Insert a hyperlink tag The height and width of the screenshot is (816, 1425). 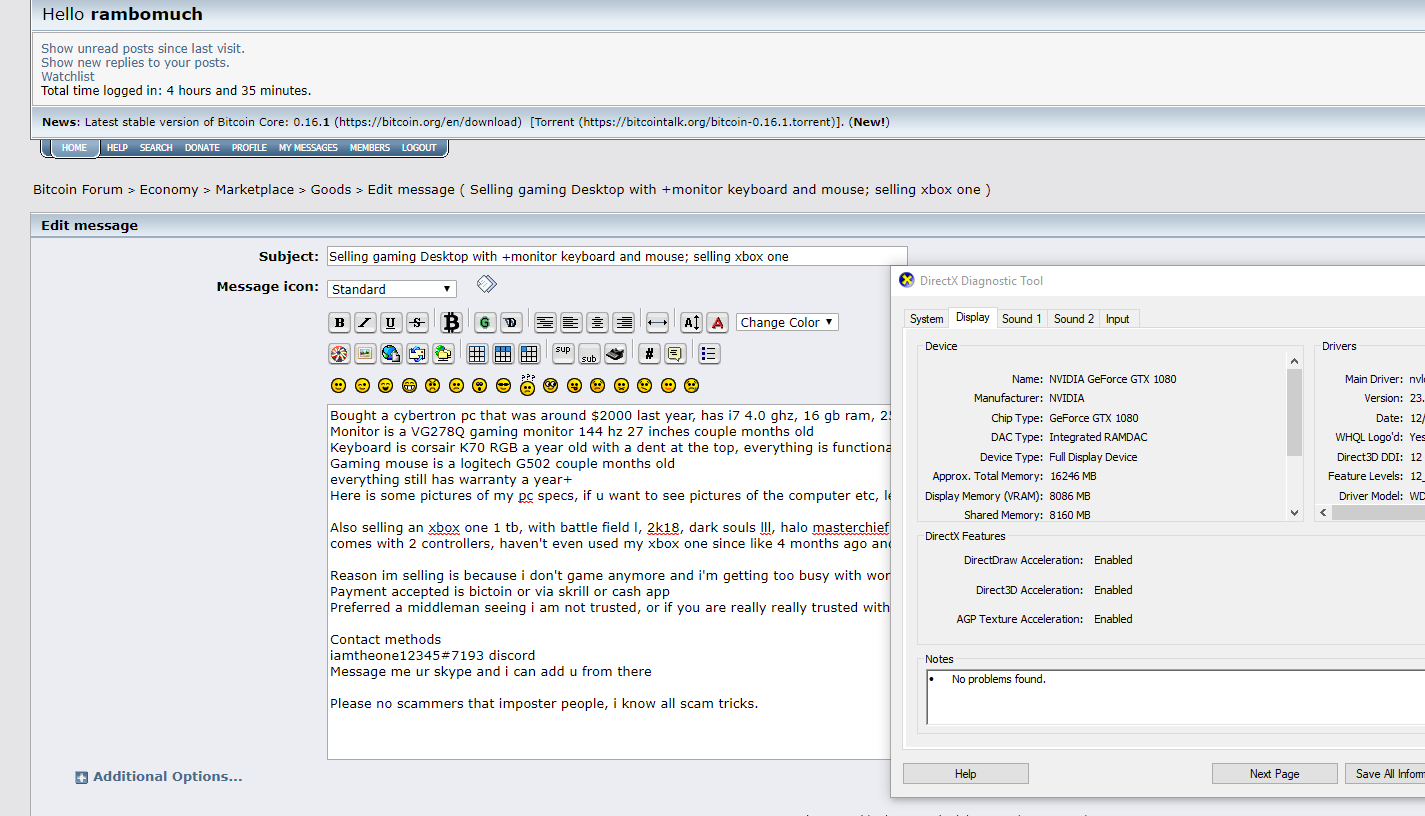(x=391, y=353)
